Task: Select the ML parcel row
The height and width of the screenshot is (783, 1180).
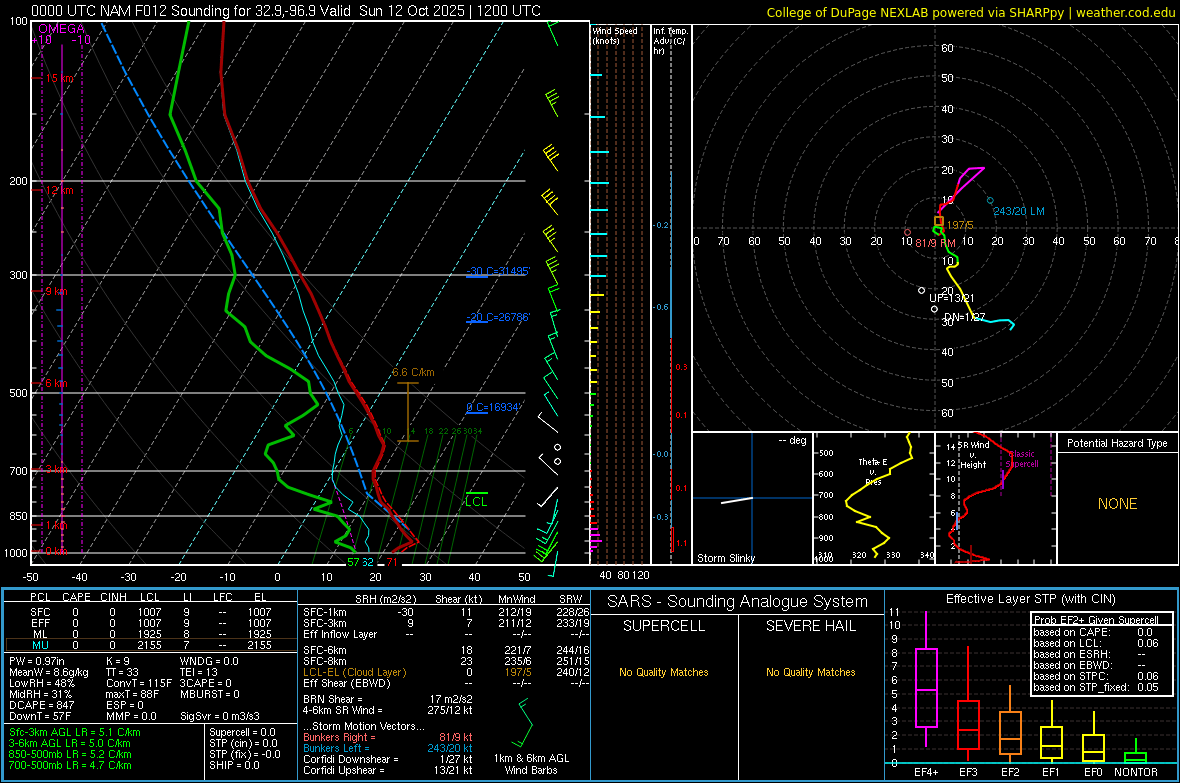Action: coord(151,634)
